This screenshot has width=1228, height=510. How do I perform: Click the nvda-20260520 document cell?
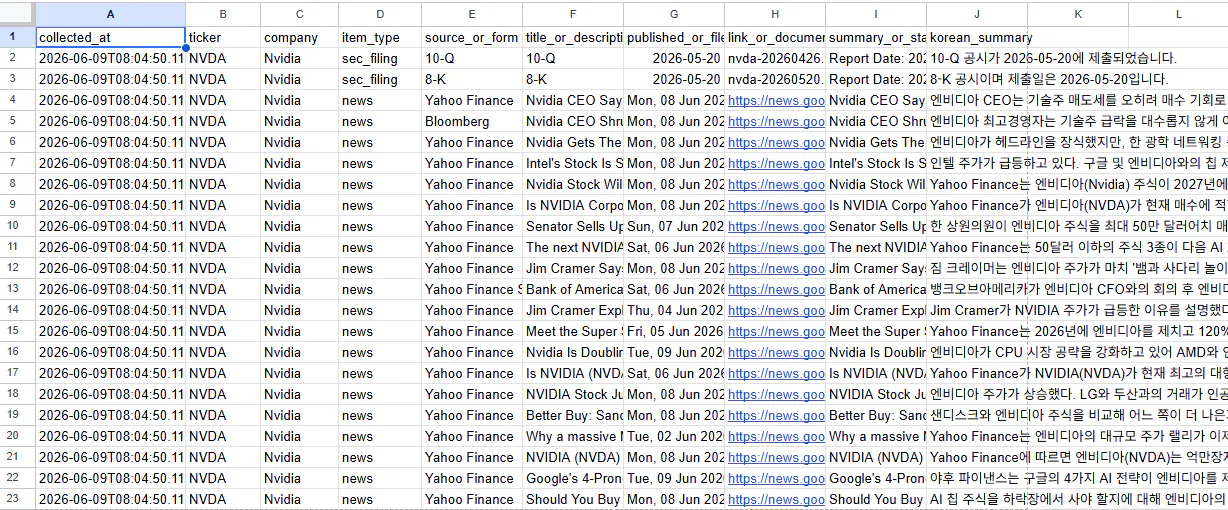[775, 79]
